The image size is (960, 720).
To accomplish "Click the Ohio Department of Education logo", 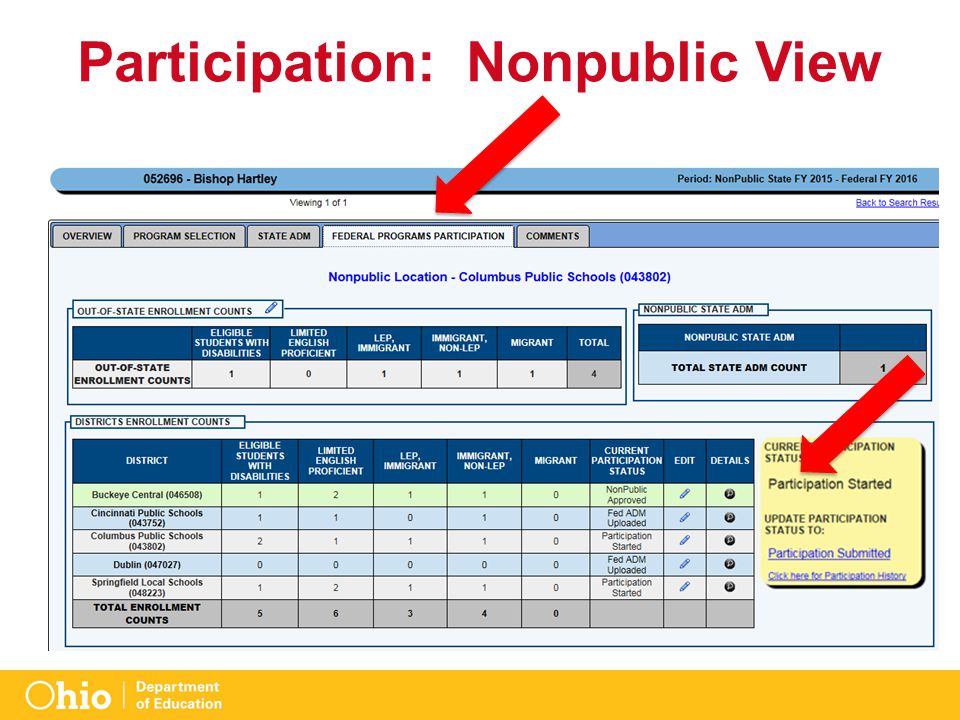I will point(124,696).
